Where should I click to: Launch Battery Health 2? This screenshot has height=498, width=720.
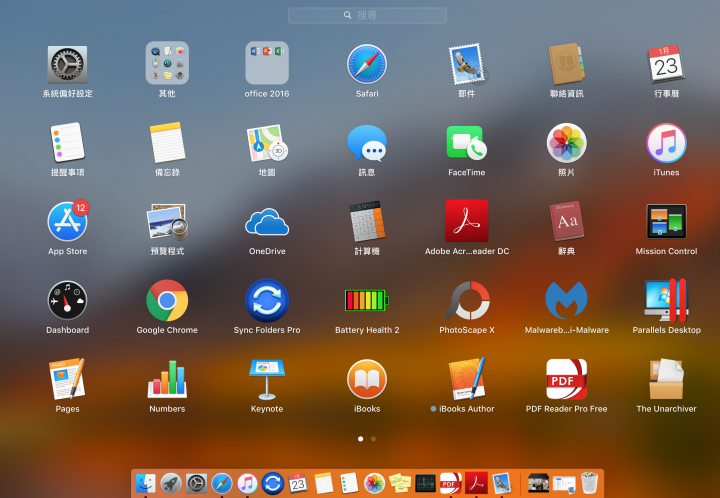(x=366, y=300)
